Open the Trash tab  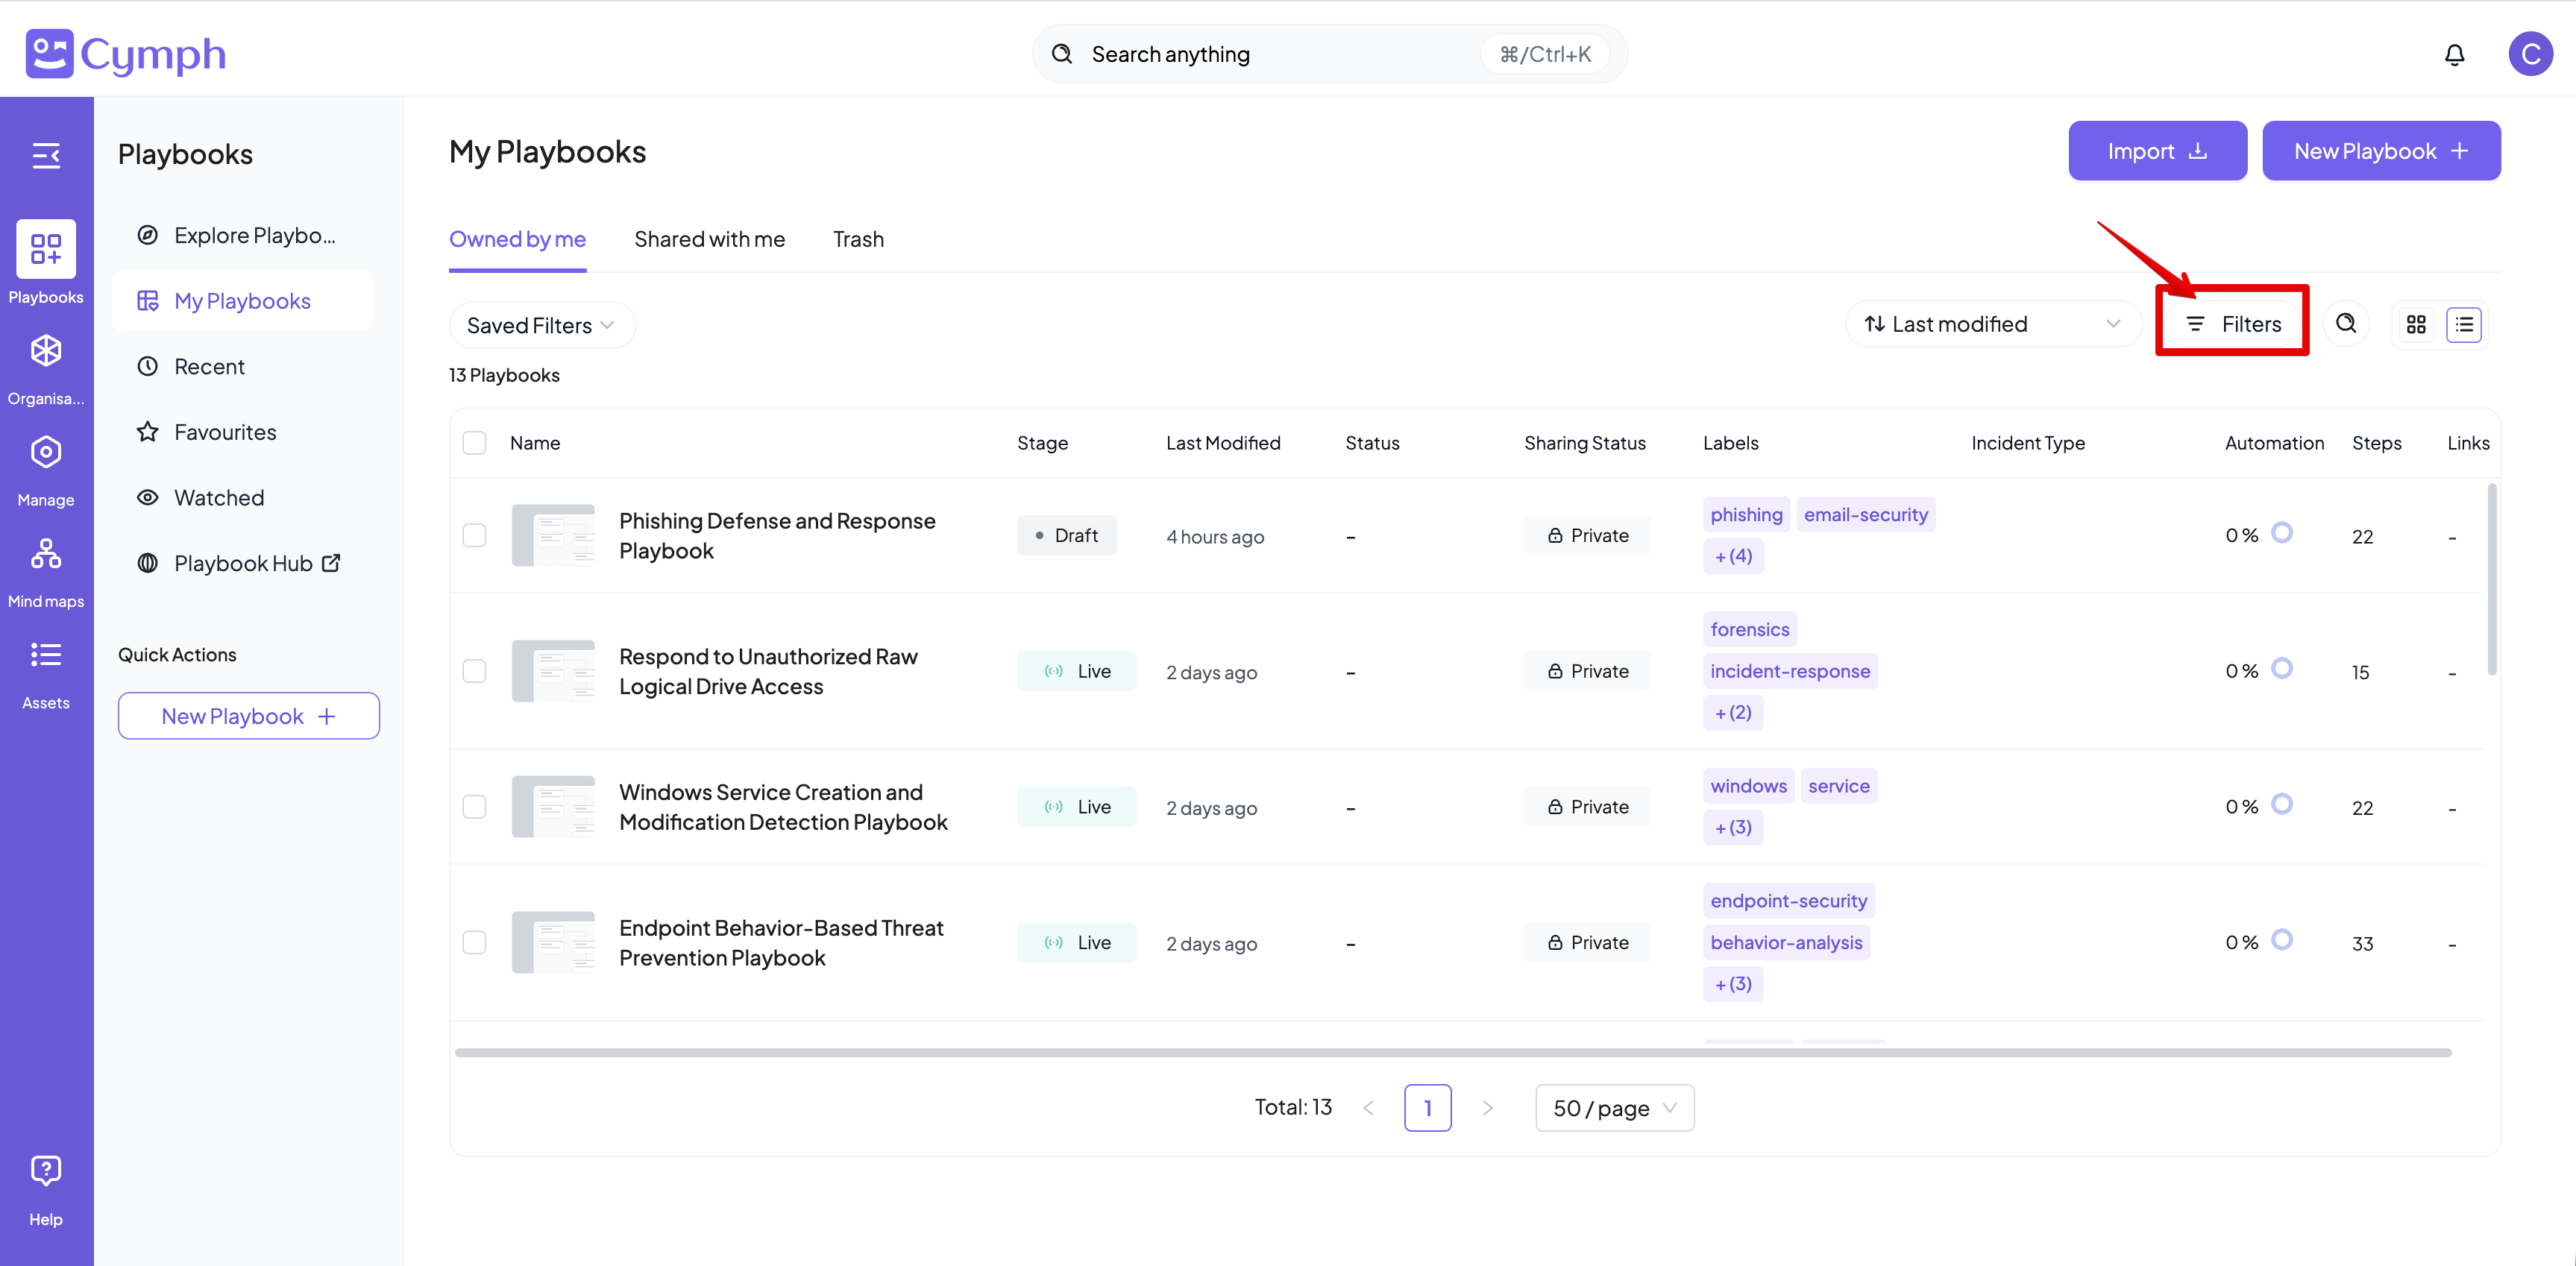pyautogui.click(x=858, y=239)
